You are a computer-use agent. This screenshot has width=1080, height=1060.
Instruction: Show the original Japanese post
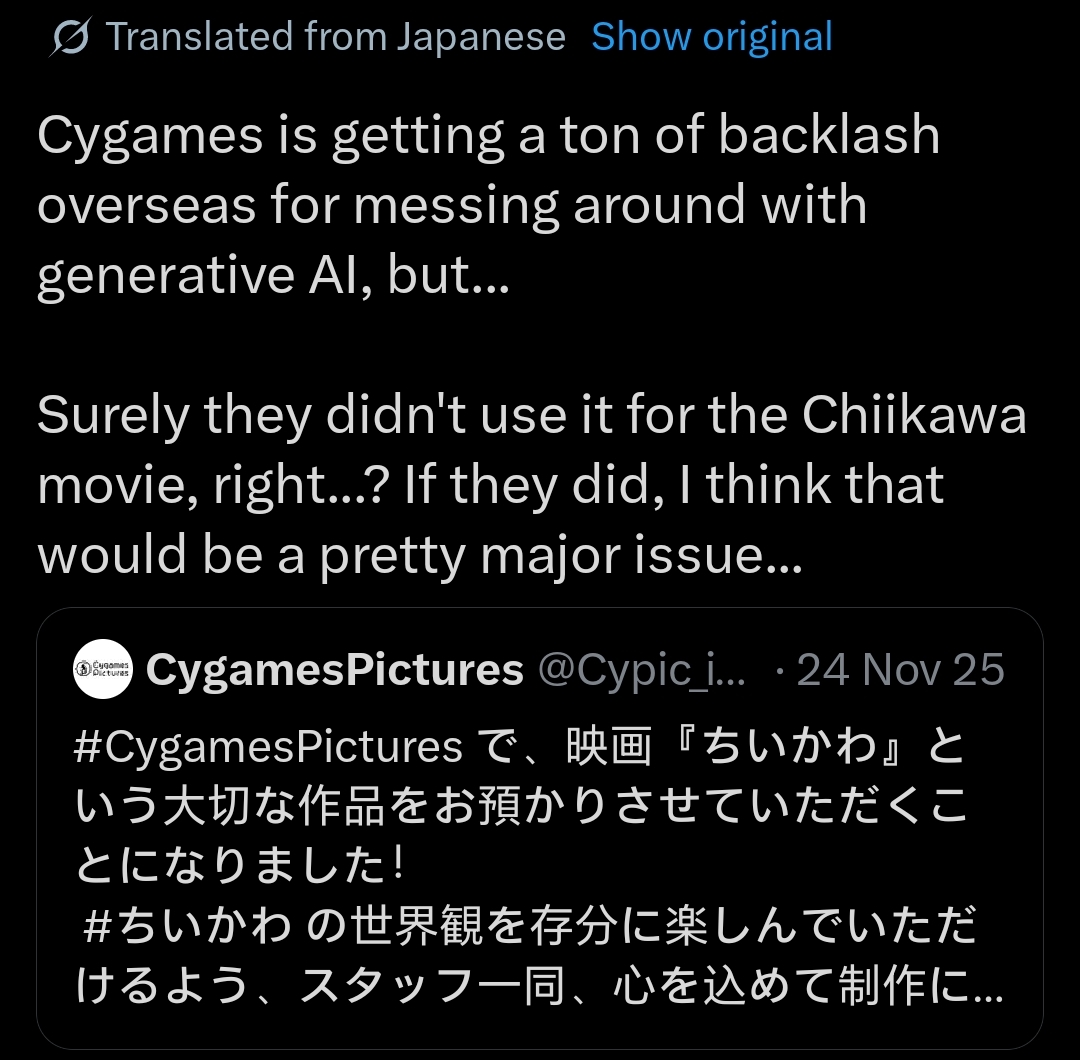coord(712,37)
